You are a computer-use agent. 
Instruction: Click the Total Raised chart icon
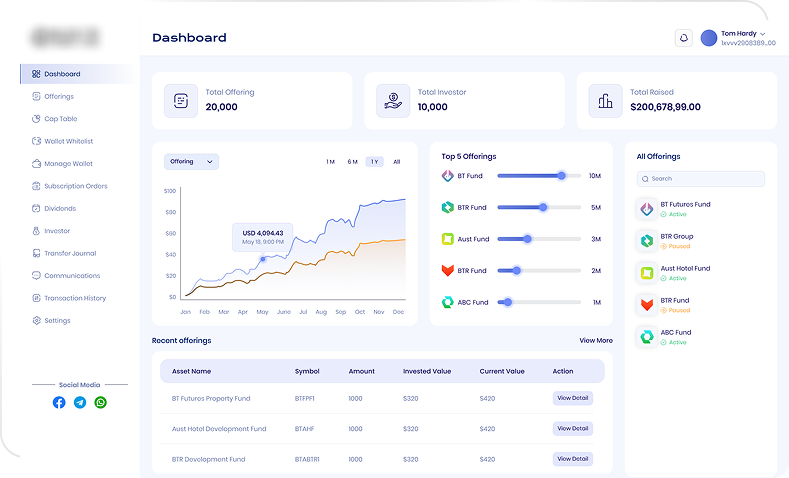[605, 100]
